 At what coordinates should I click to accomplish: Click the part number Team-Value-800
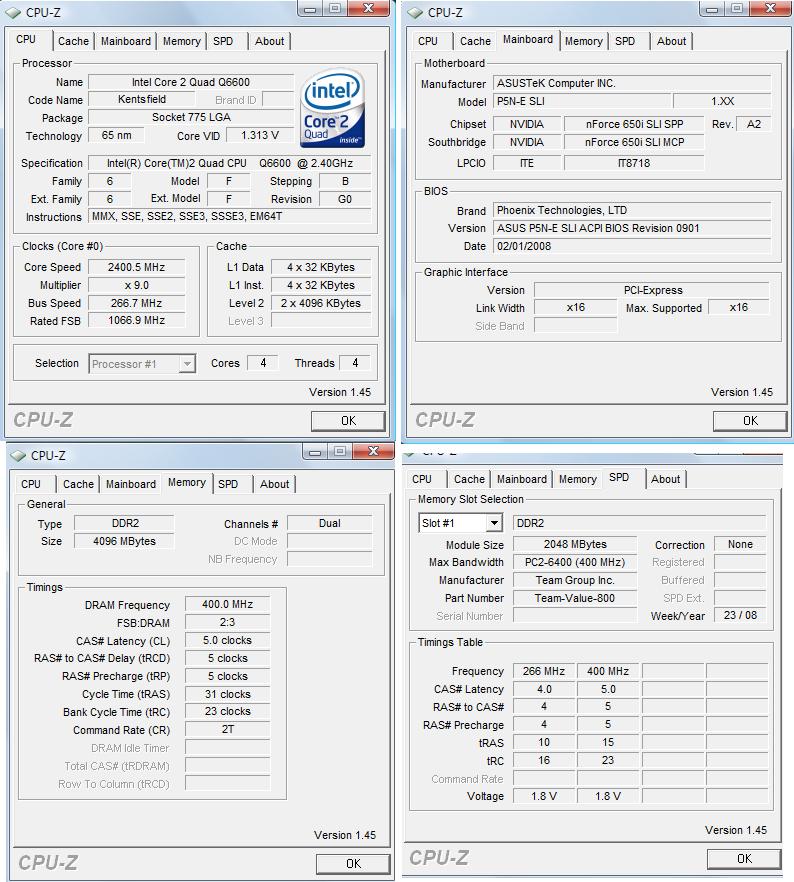(575, 598)
